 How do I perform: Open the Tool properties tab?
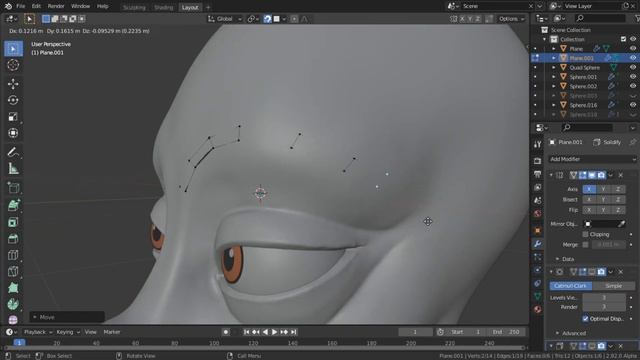[538, 144]
